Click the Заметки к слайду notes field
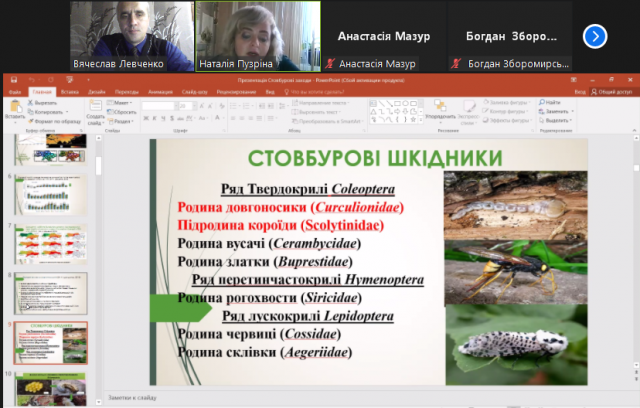The height and width of the screenshot is (408, 640). pos(132,397)
